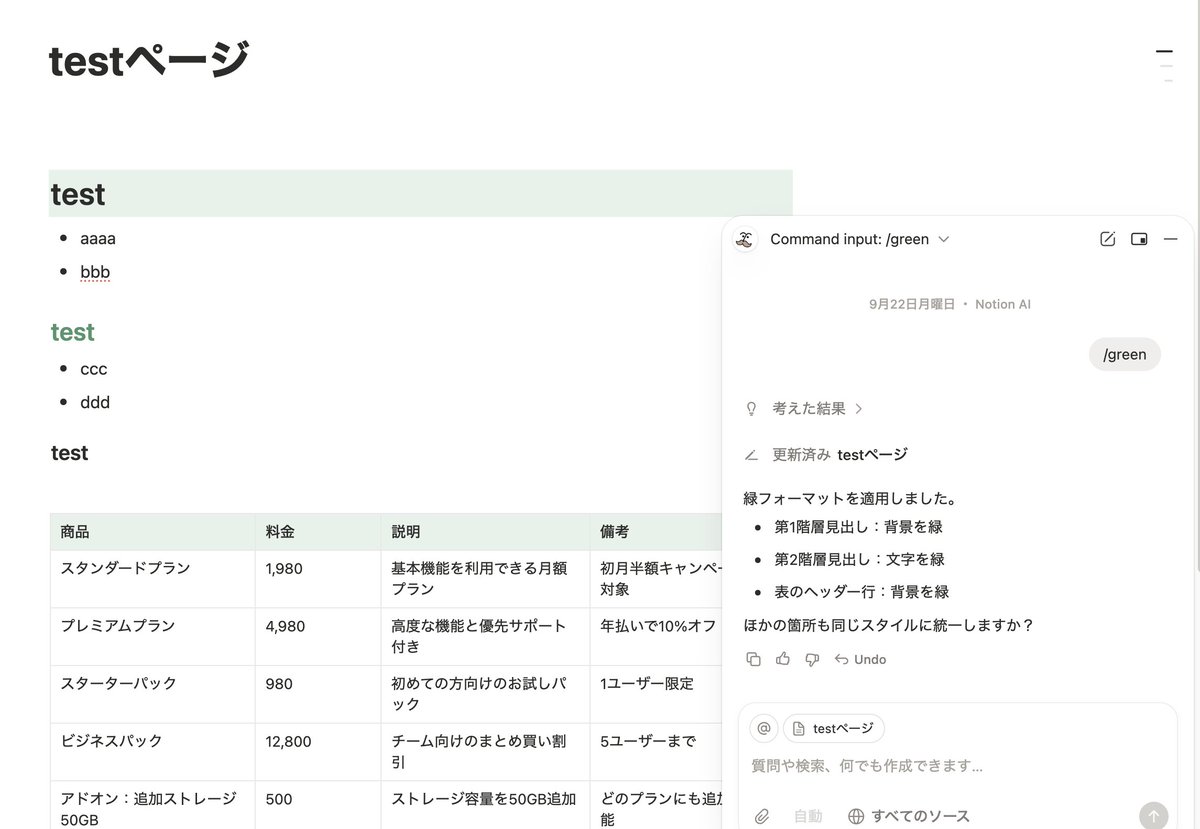Click the globe icon next to すべてのソース

pos(857,815)
